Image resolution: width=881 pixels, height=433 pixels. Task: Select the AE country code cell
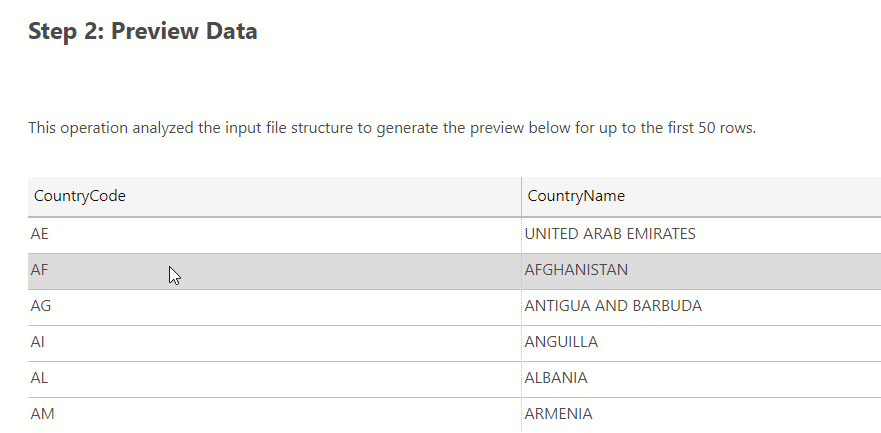pos(41,234)
